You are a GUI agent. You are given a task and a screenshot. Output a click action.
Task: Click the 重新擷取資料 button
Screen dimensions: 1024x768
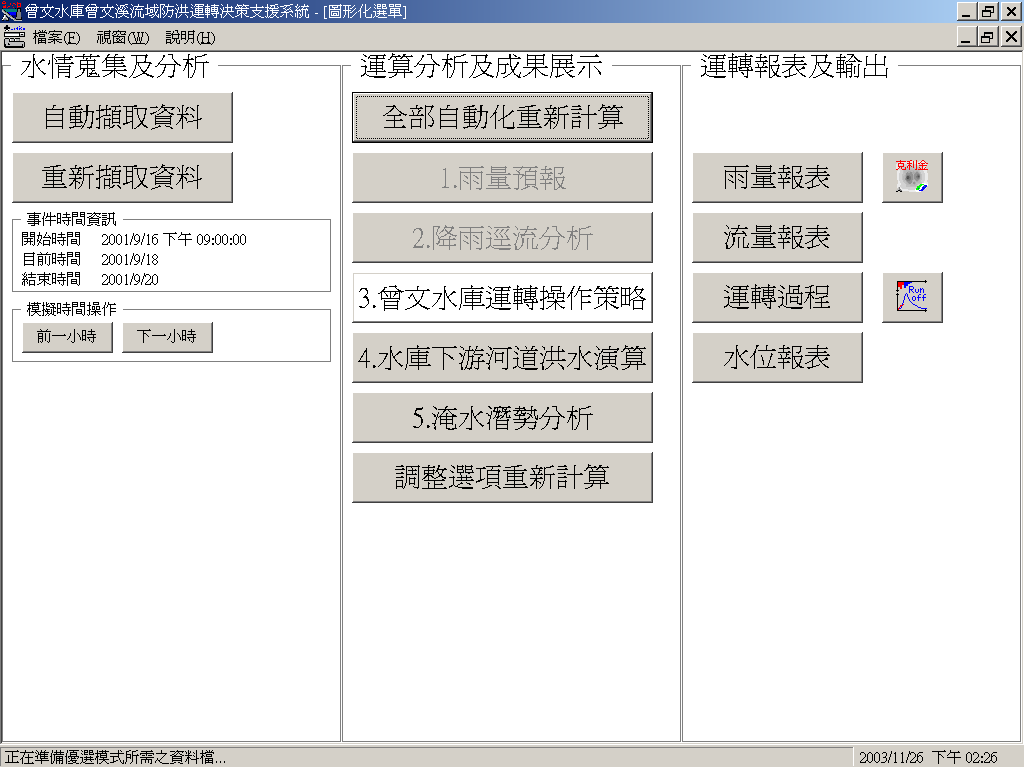click(x=122, y=178)
